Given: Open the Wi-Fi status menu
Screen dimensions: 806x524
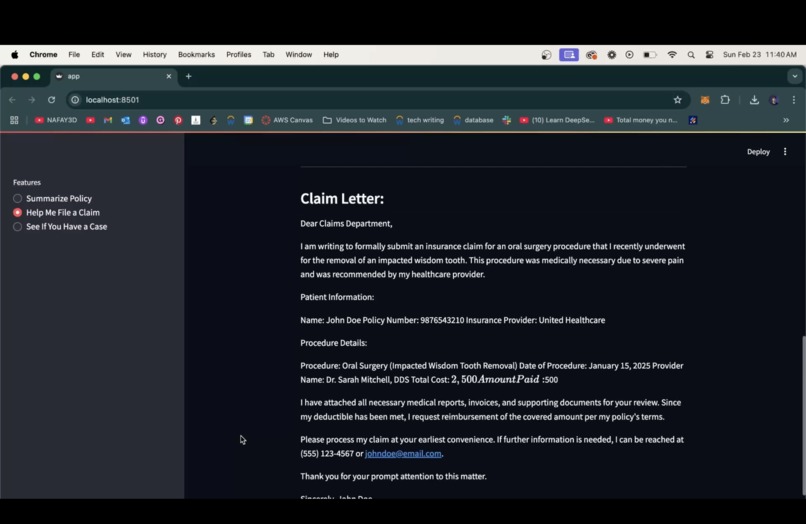Looking at the screenshot, I should click(672, 55).
